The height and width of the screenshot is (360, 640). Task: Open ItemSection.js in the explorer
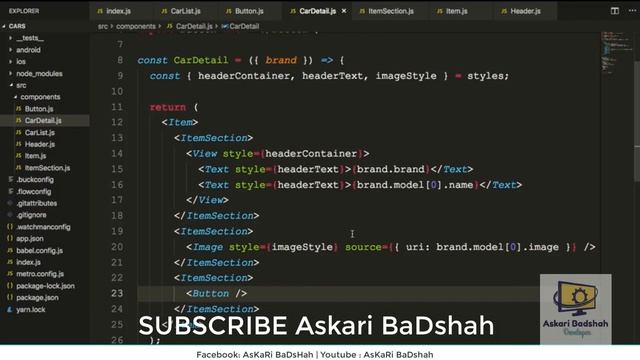pyautogui.click(x=47, y=168)
